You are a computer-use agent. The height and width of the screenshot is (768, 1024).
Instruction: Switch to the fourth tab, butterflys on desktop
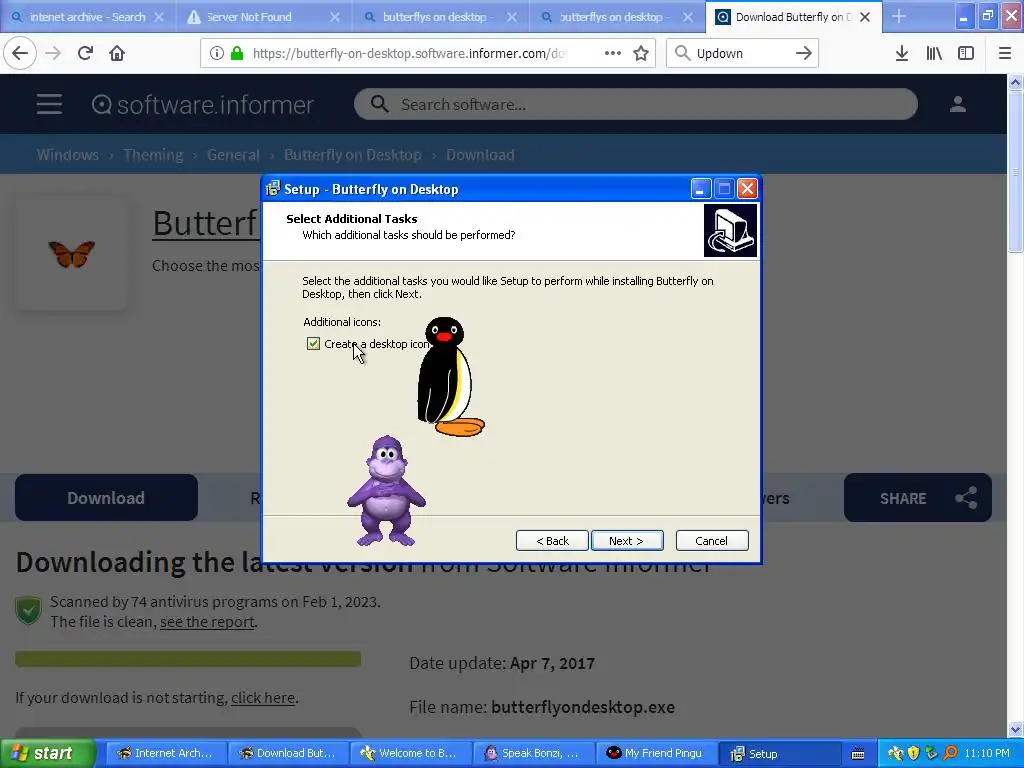[x=617, y=17]
